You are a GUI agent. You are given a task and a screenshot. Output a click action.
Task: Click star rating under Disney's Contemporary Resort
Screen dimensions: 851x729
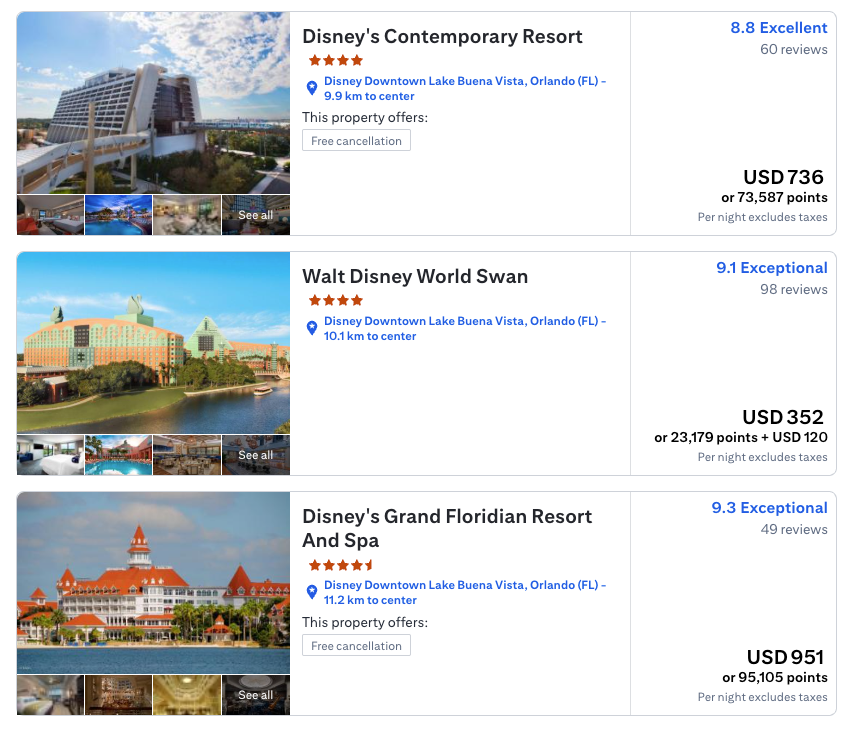pyautogui.click(x=336, y=60)
